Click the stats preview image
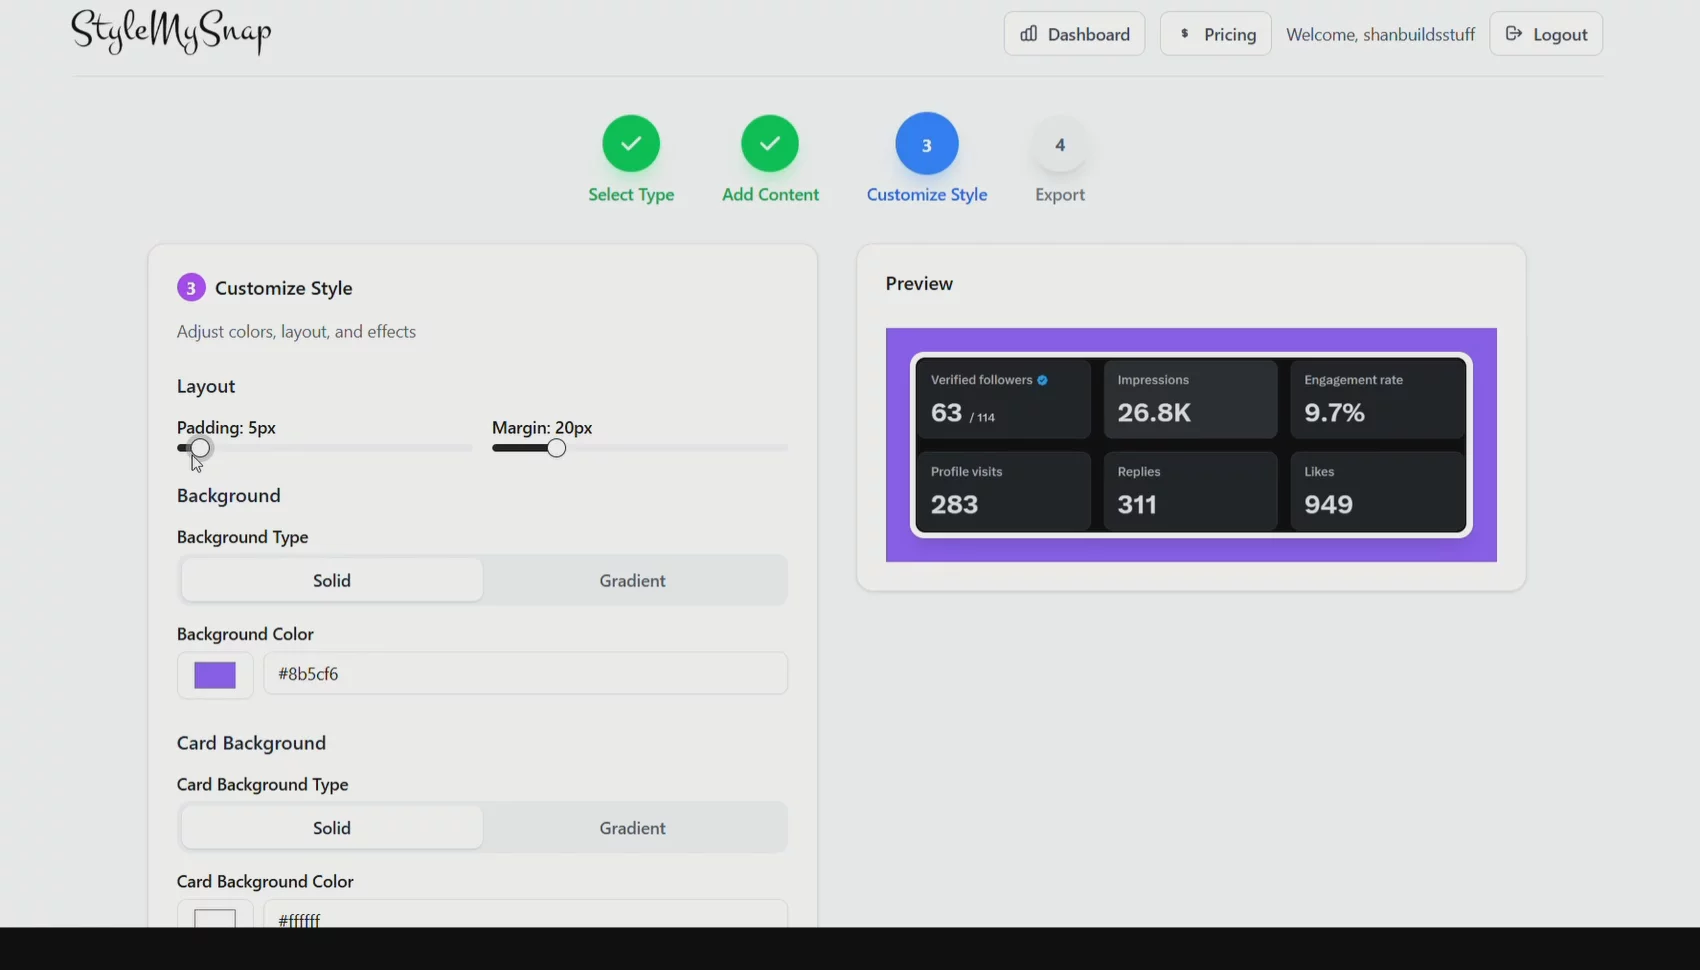This screenshot has width=1700, height=970. pyautogui.click(x=1190, y=445)
